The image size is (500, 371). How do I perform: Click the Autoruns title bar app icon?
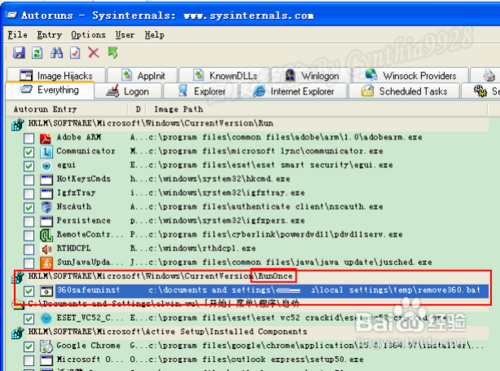click(11, 15)
